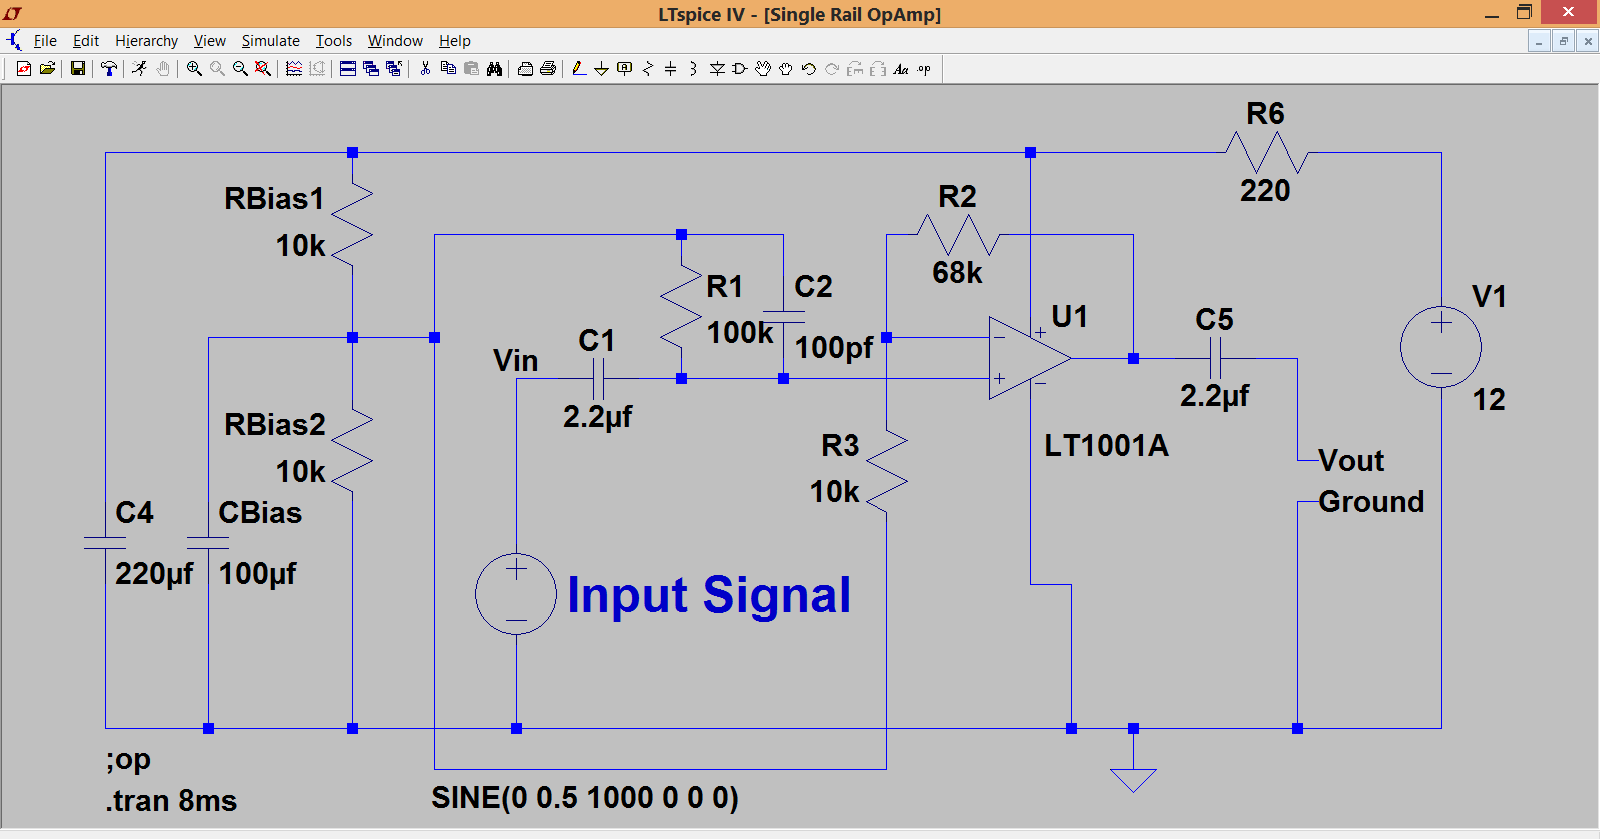Click the V1 value 12
This screenshot has height=839, width=1600.
click(1489, 400)
